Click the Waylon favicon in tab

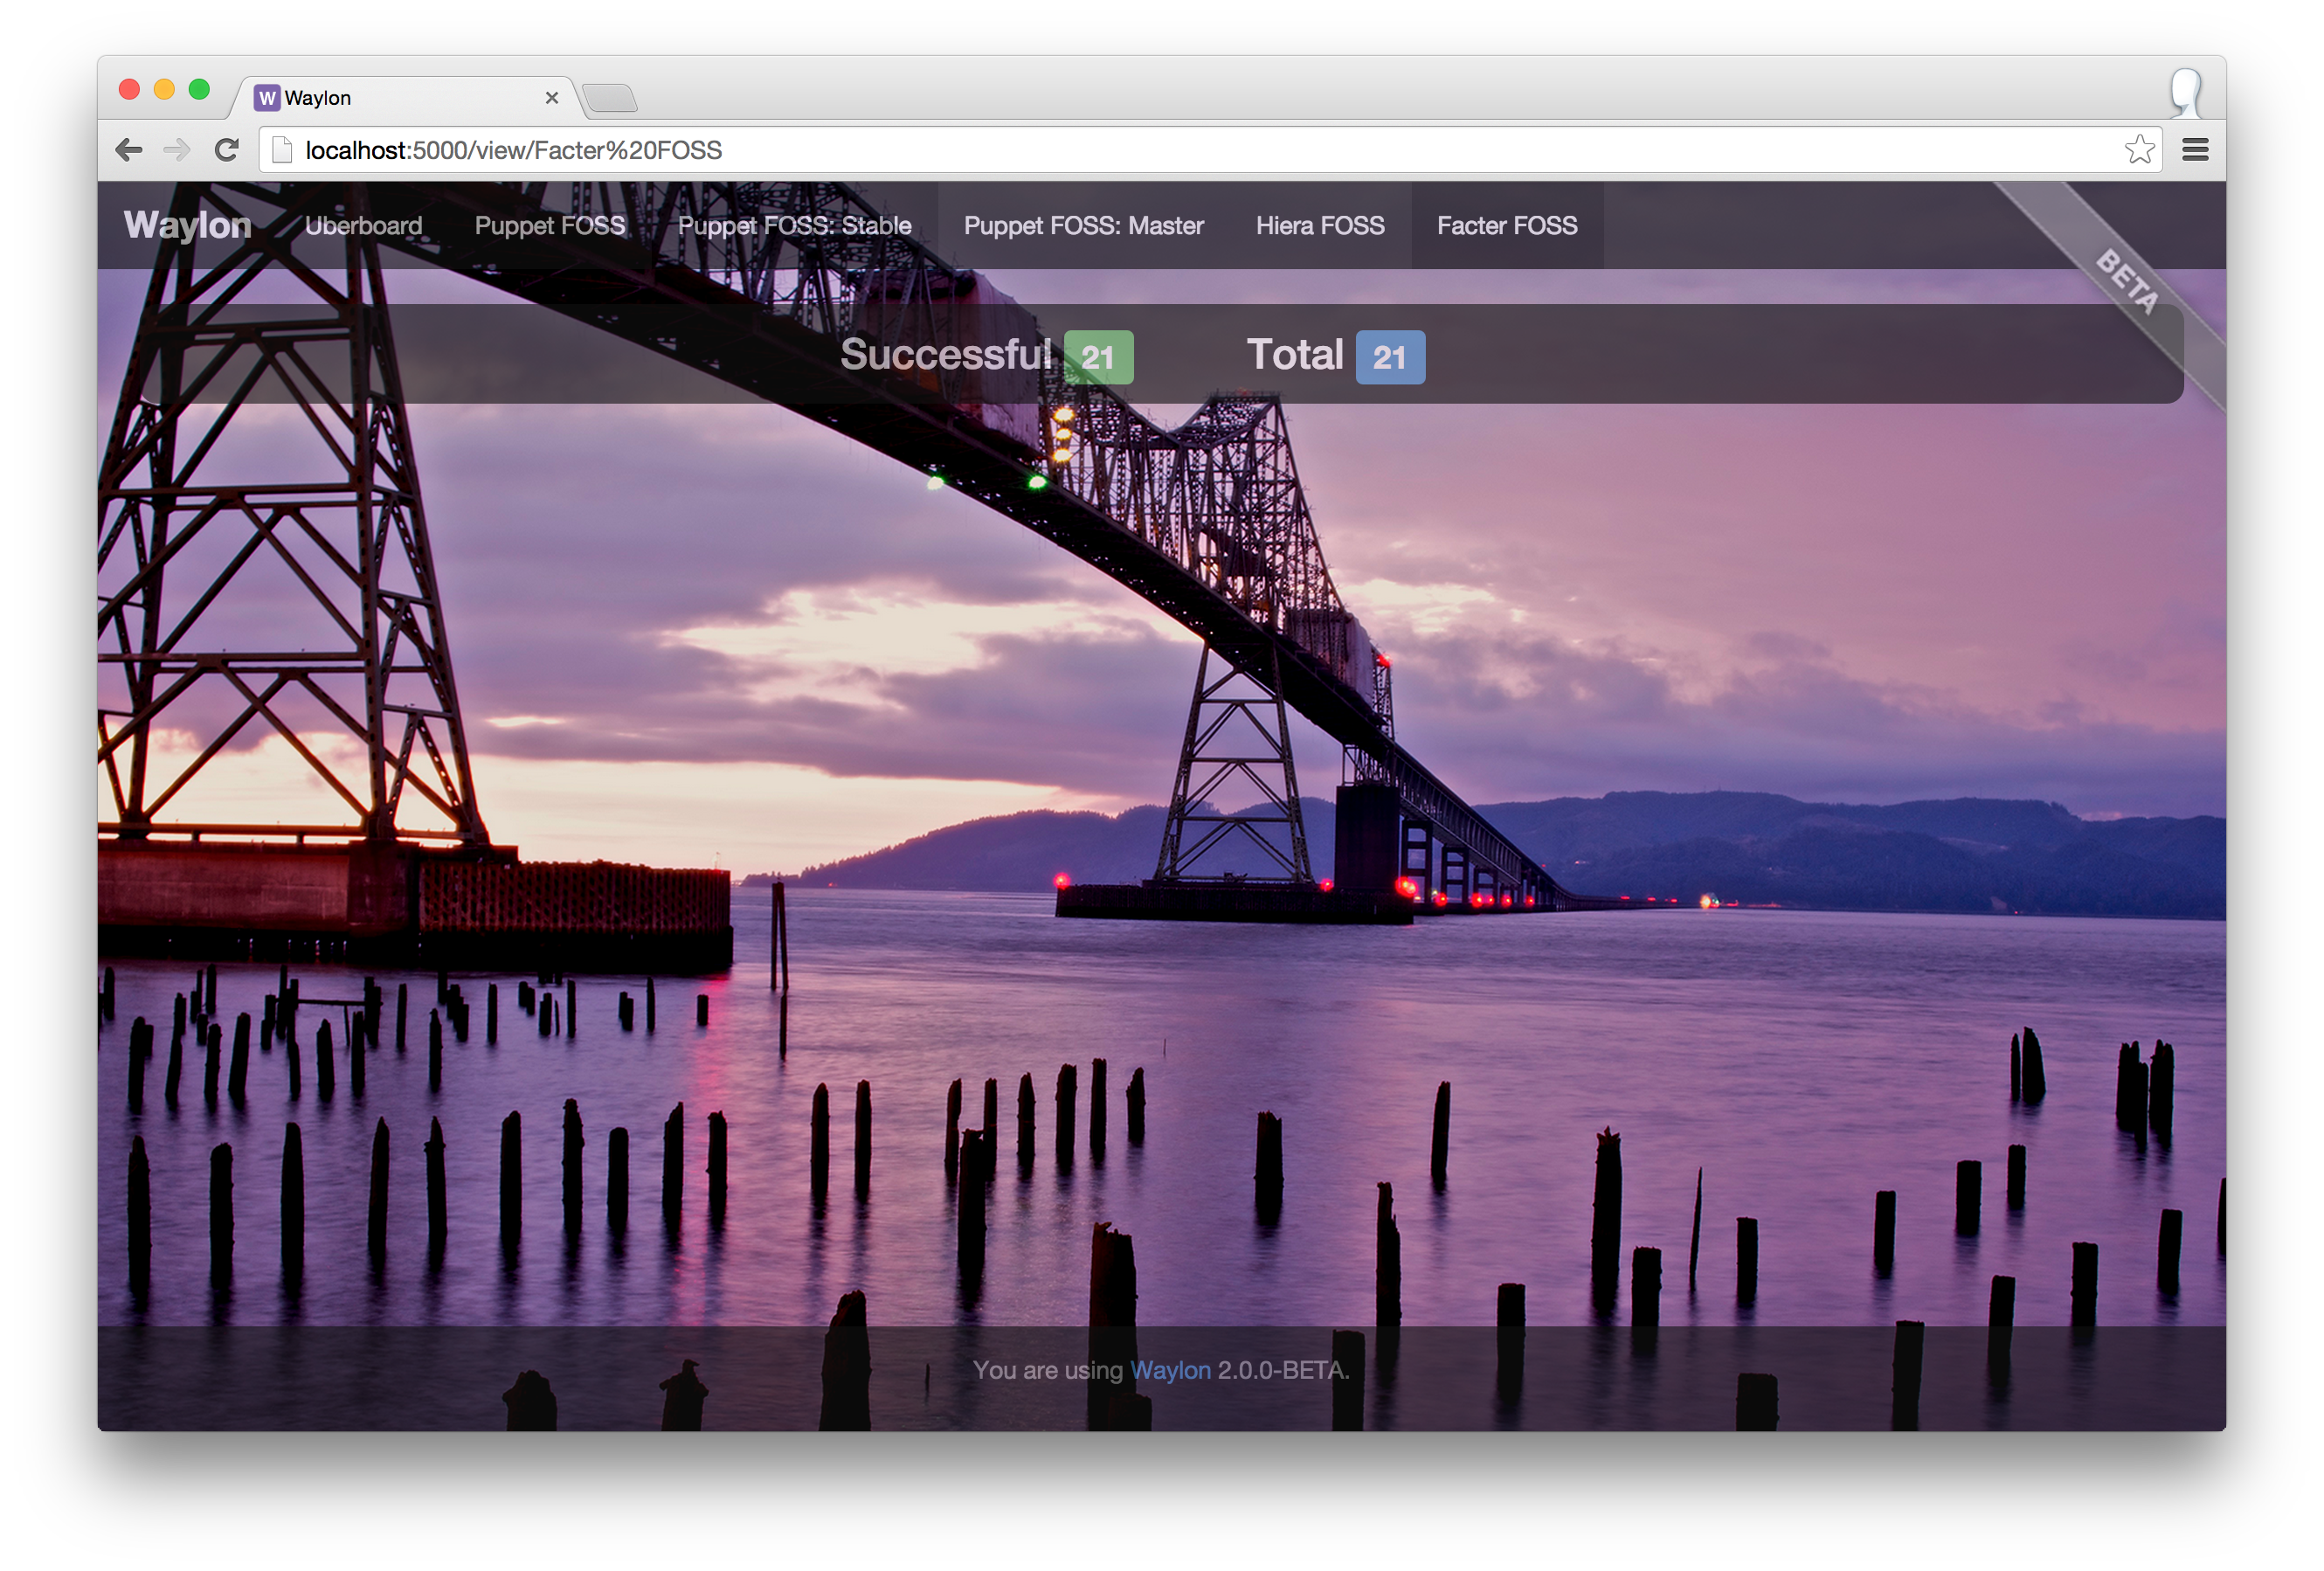pos(267,98)
